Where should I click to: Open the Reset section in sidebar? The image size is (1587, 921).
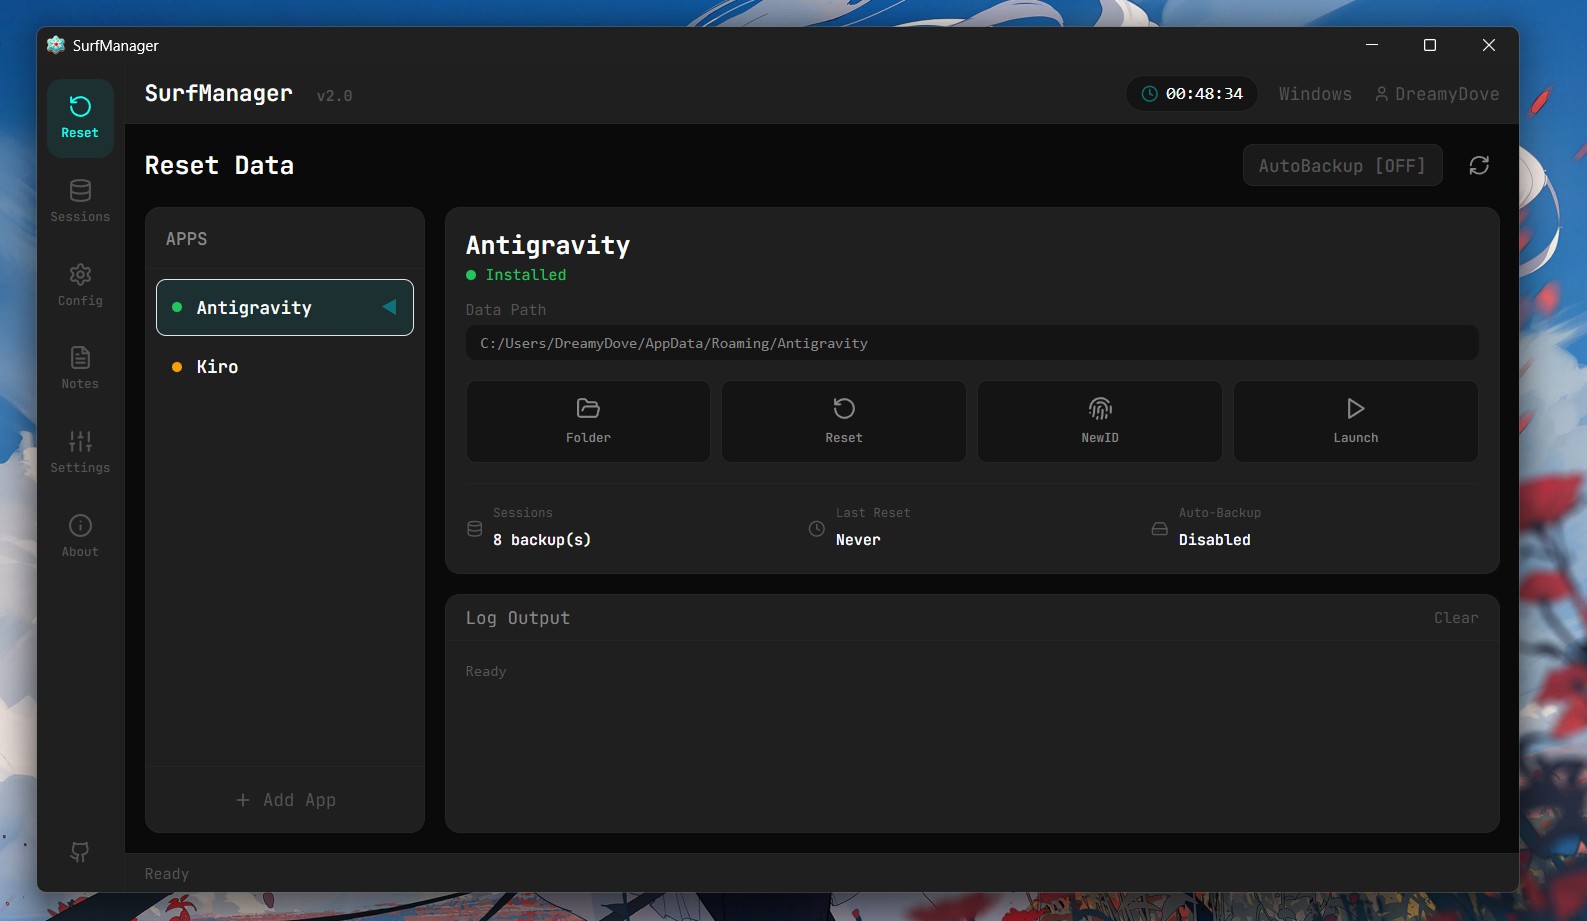coord(80,118)
